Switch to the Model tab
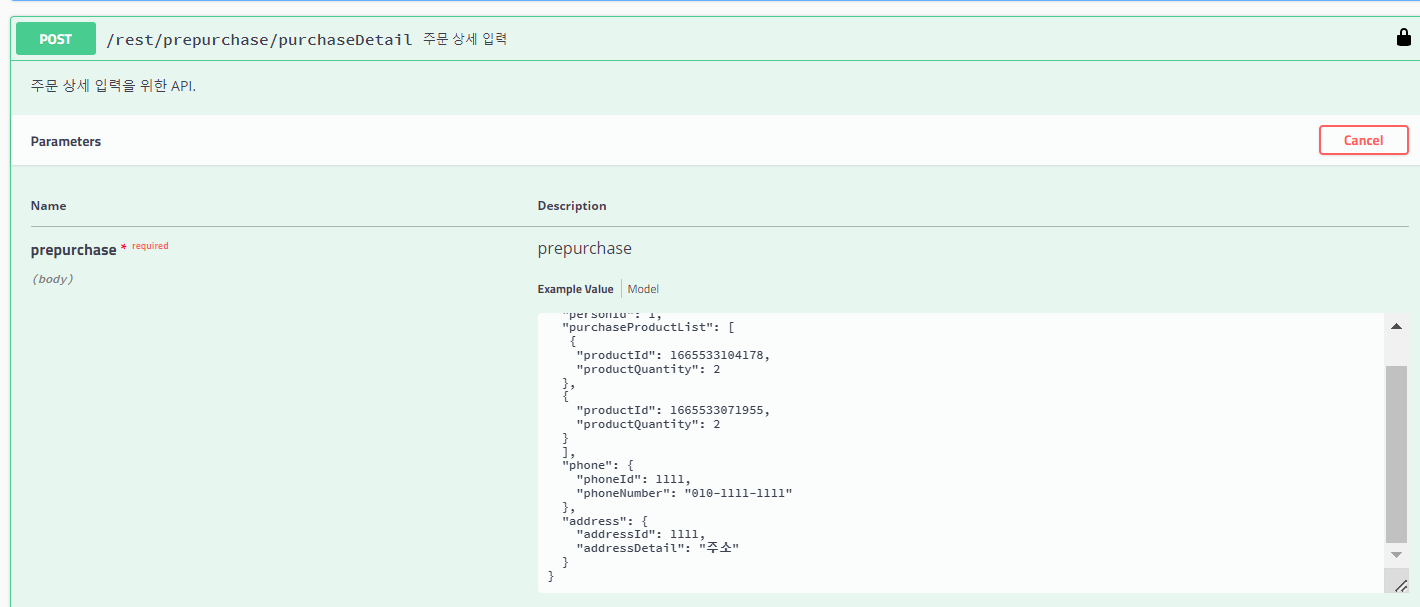The width and height of the screenshot is (1420, 607). coord(642,289)
